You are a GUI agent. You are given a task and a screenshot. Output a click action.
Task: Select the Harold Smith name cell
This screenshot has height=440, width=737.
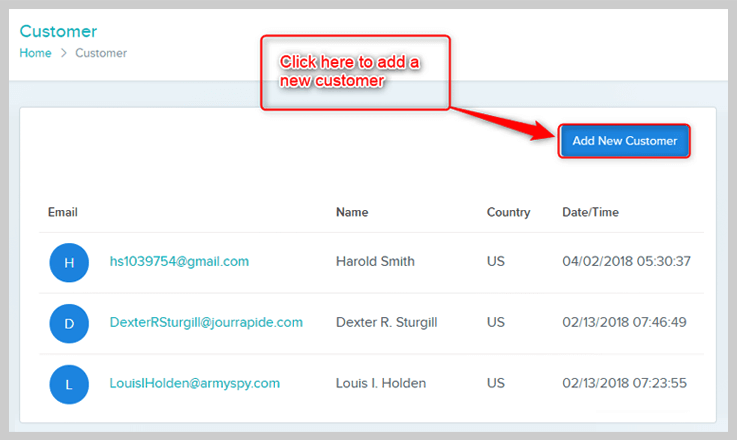(375, 261)
